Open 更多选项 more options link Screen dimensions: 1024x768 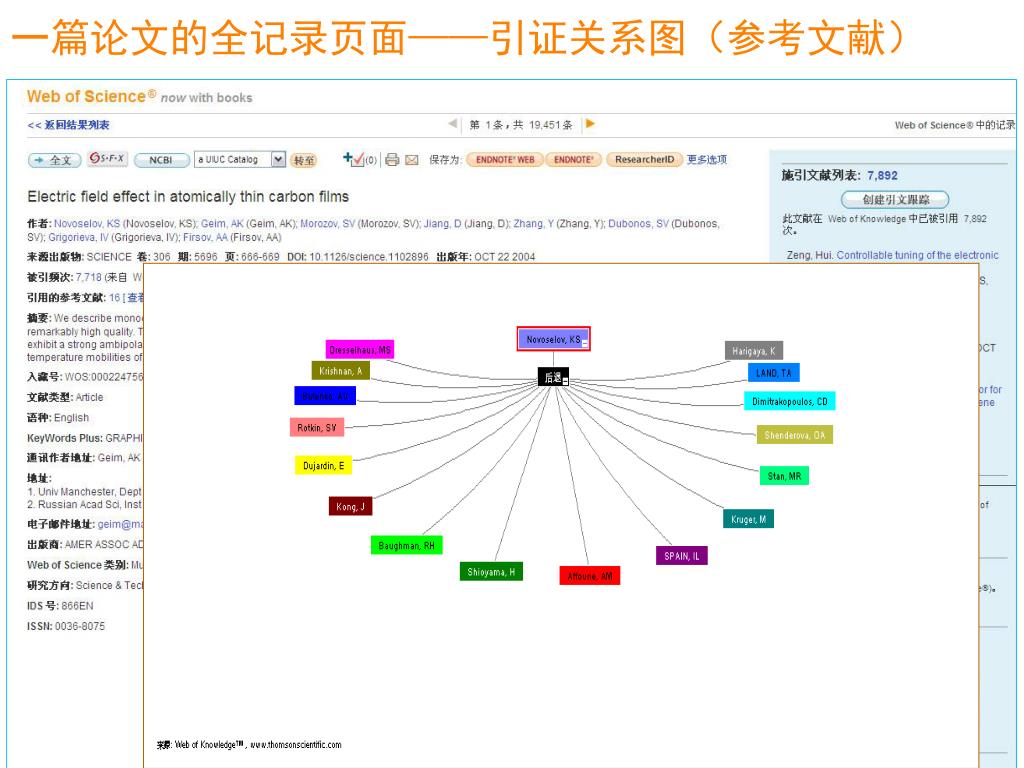point(707,159)
